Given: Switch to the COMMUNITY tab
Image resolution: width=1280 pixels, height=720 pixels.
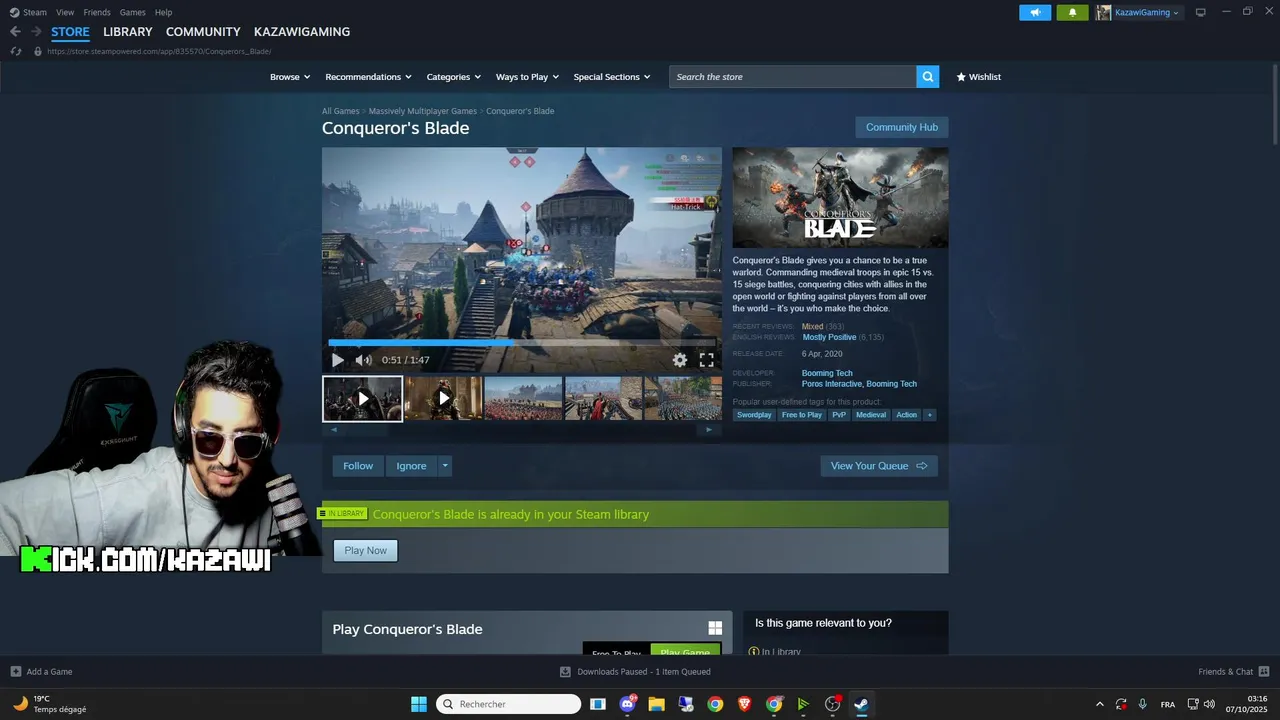Looking at the screenshot, I should click(x=203, y=32).
